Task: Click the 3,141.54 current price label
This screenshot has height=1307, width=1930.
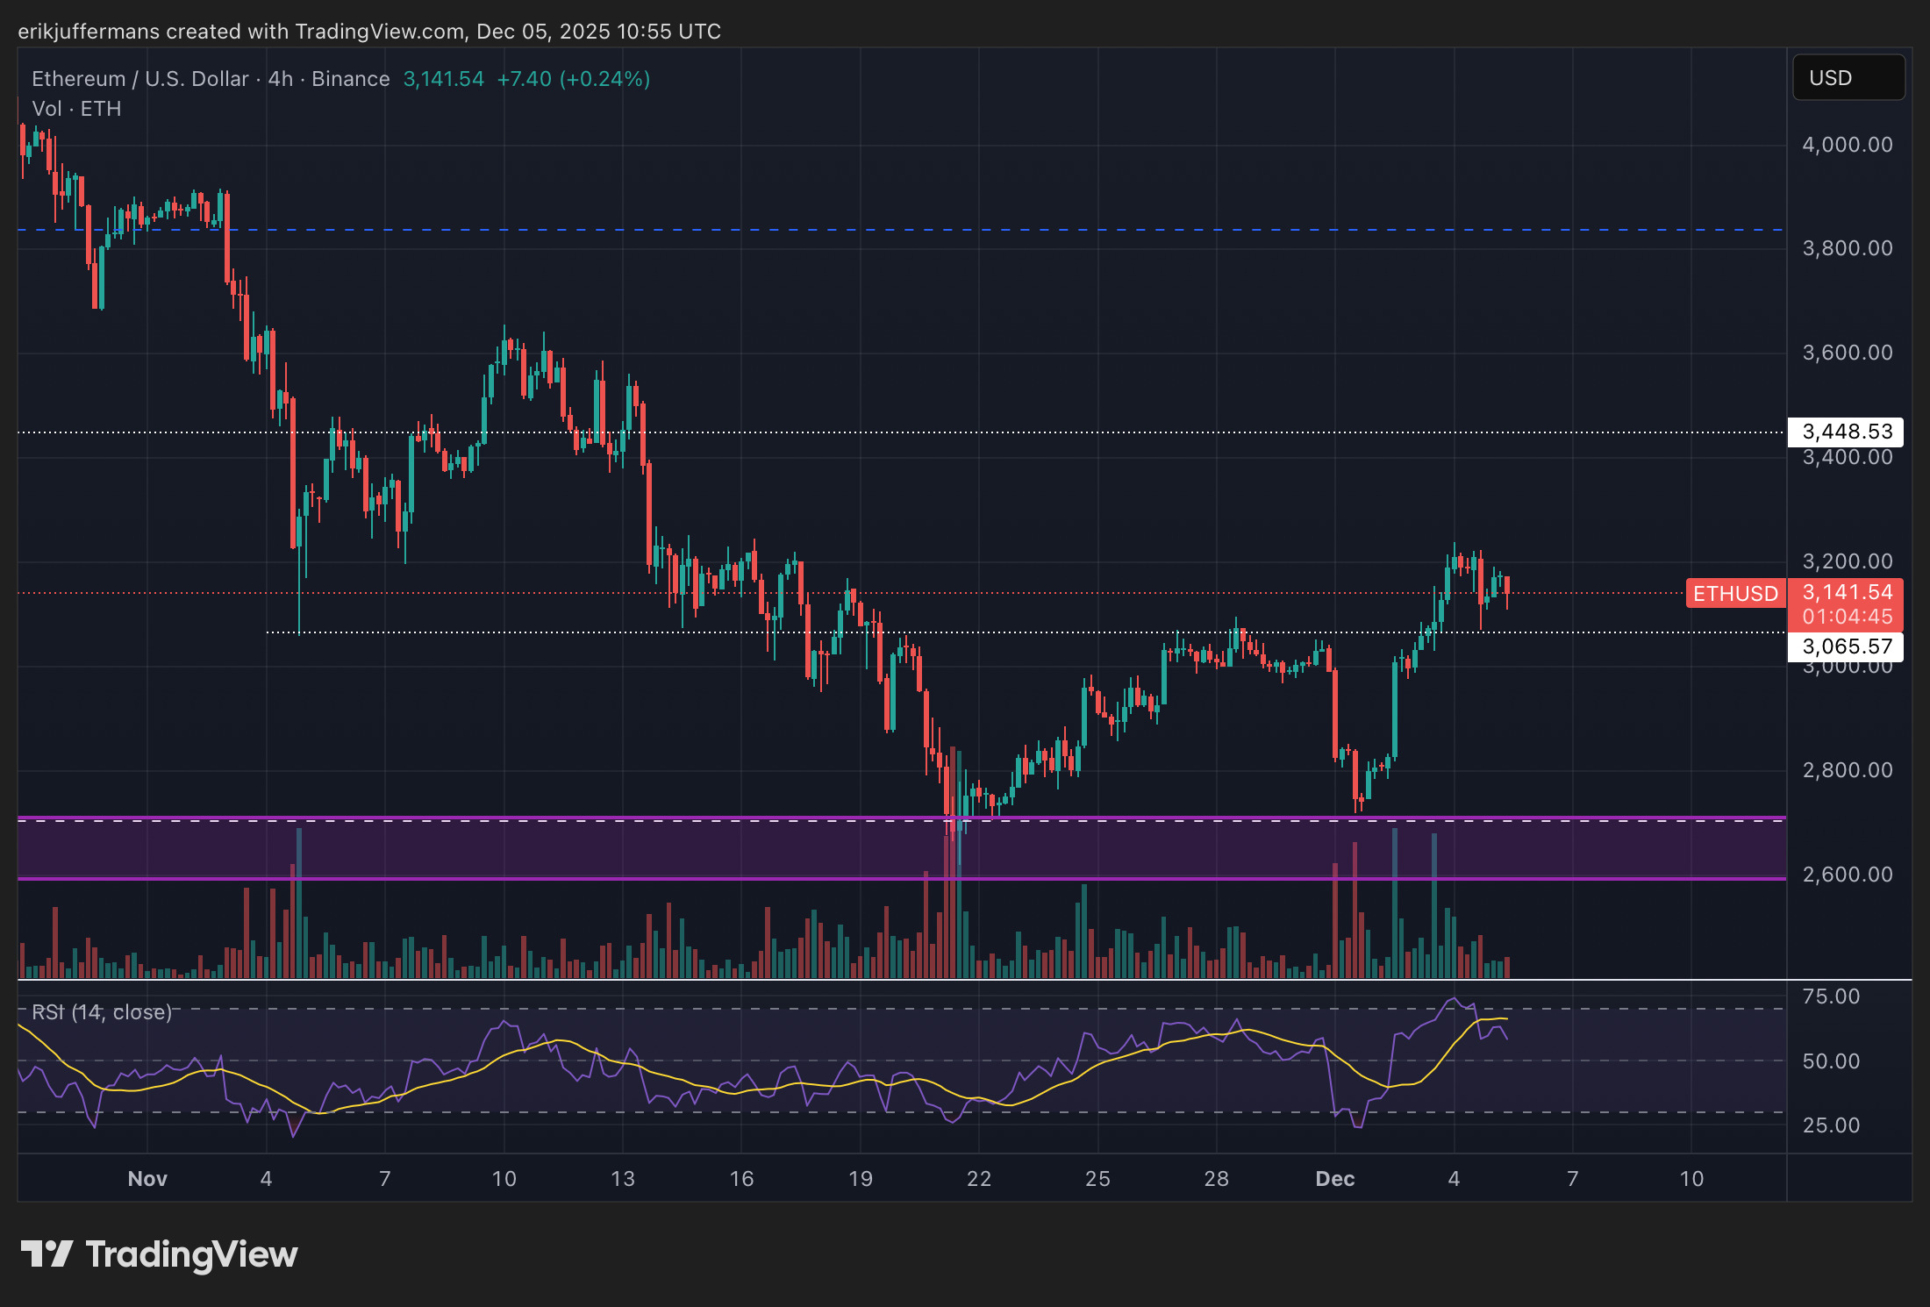Action: click(x=1846, y=592)
